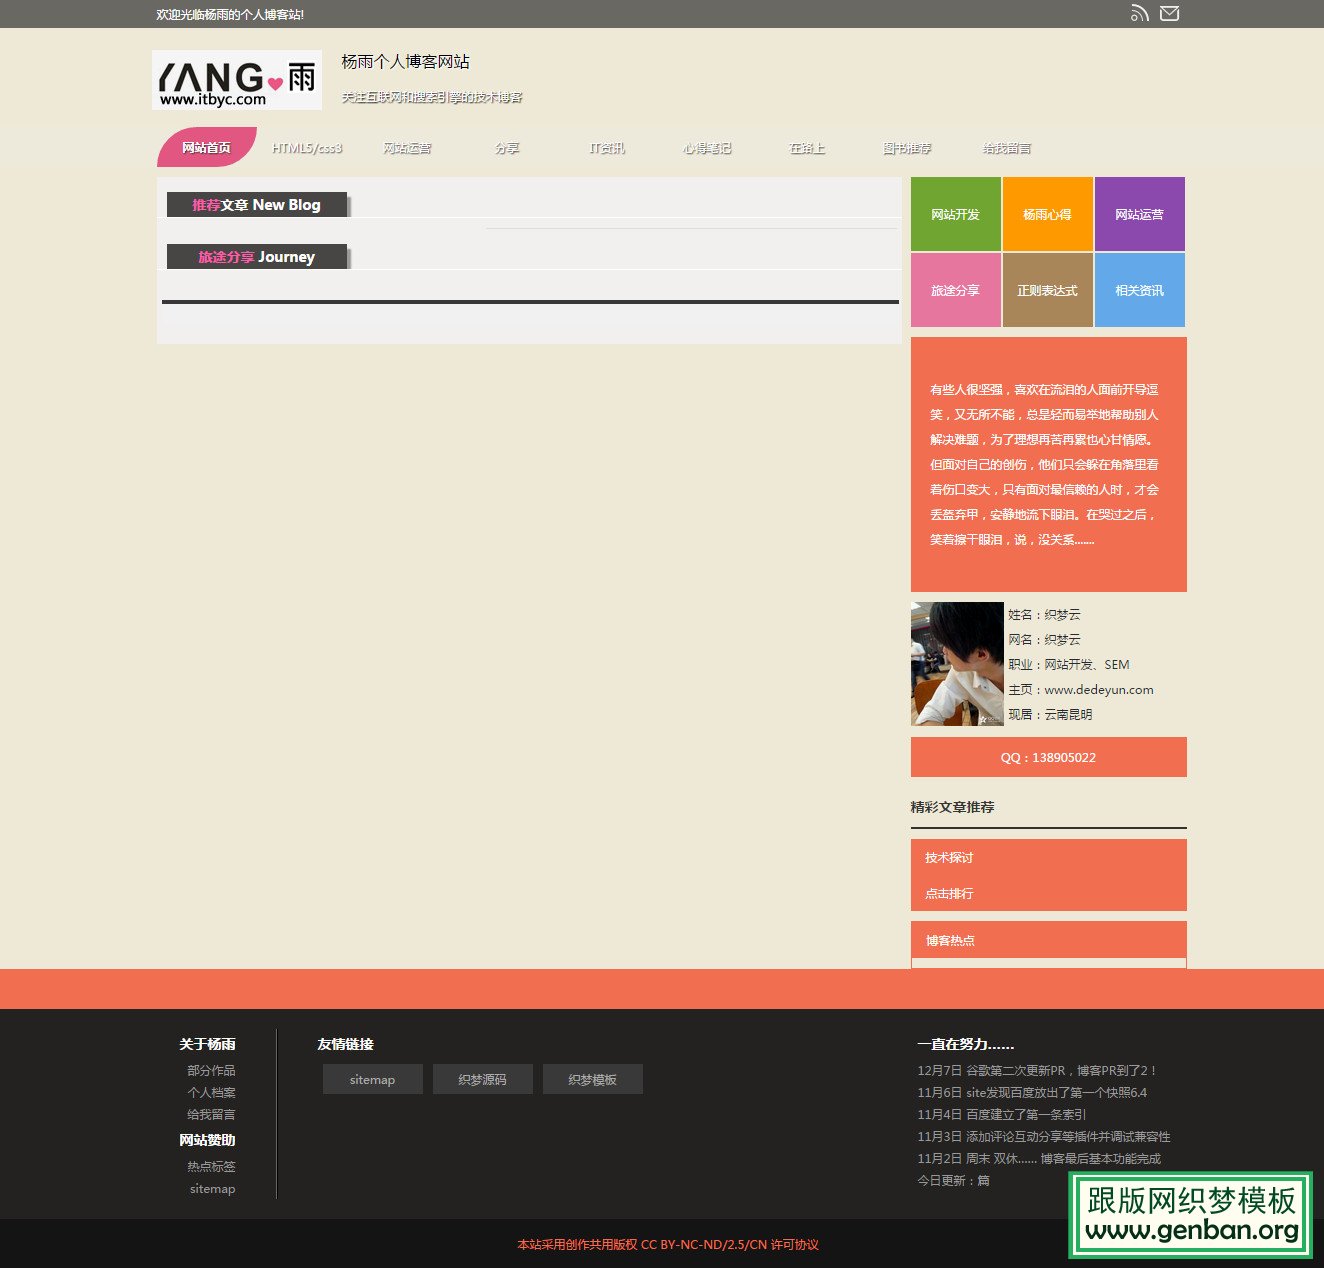Screen dimensions: 1324x1268
Task: Click the pink 旅途分享 tile
Action: pyautogui.click(x=955, y=290)
